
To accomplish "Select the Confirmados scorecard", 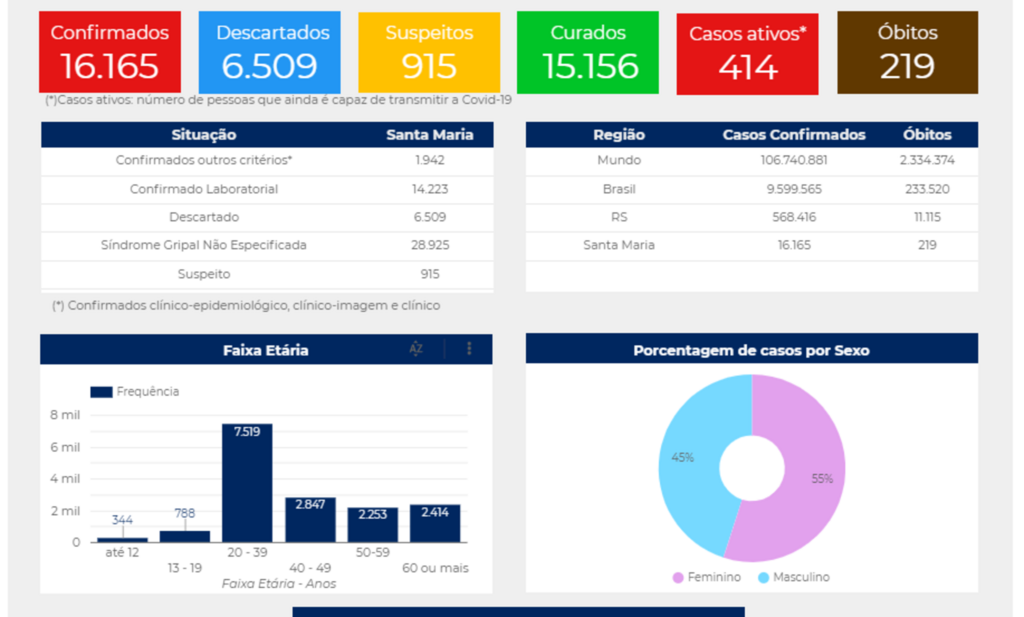I will 110,52.
